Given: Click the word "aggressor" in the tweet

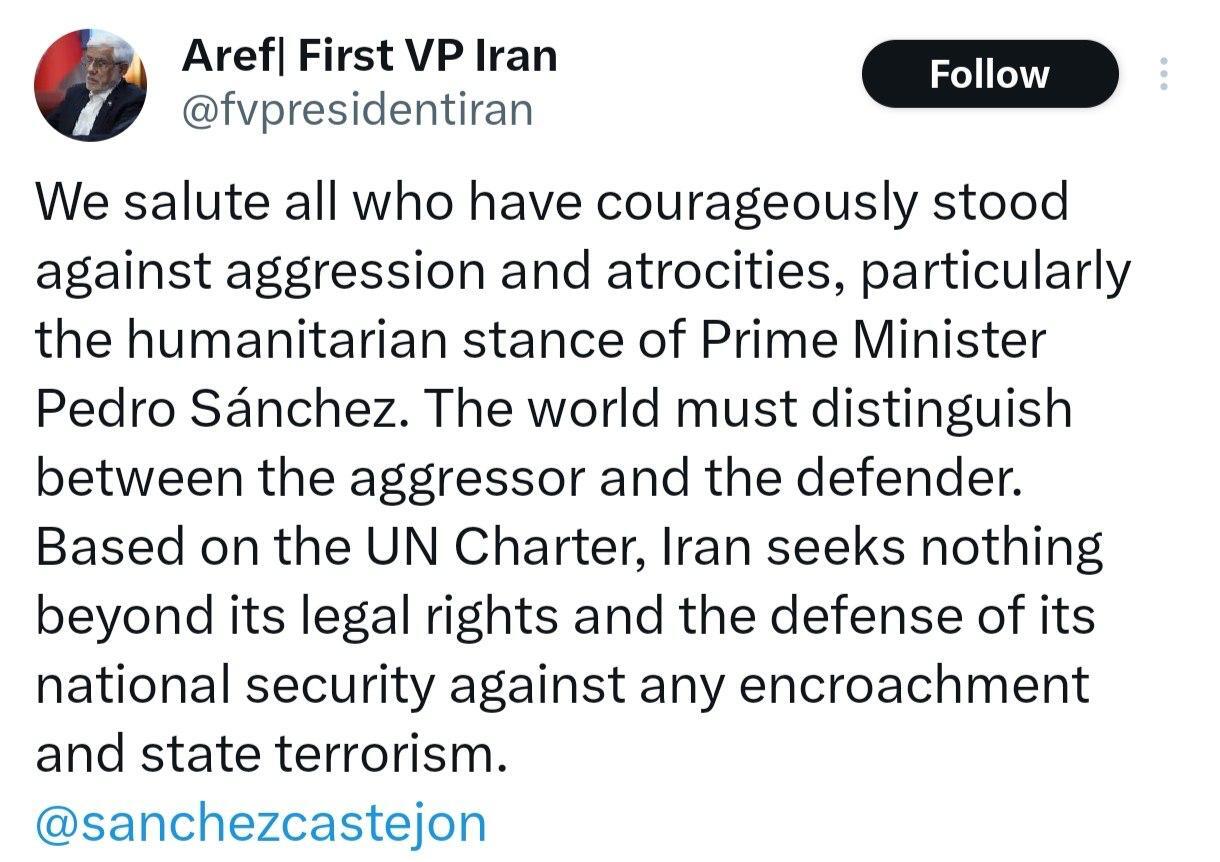Looking at the screenshot, I should point(465,478).
